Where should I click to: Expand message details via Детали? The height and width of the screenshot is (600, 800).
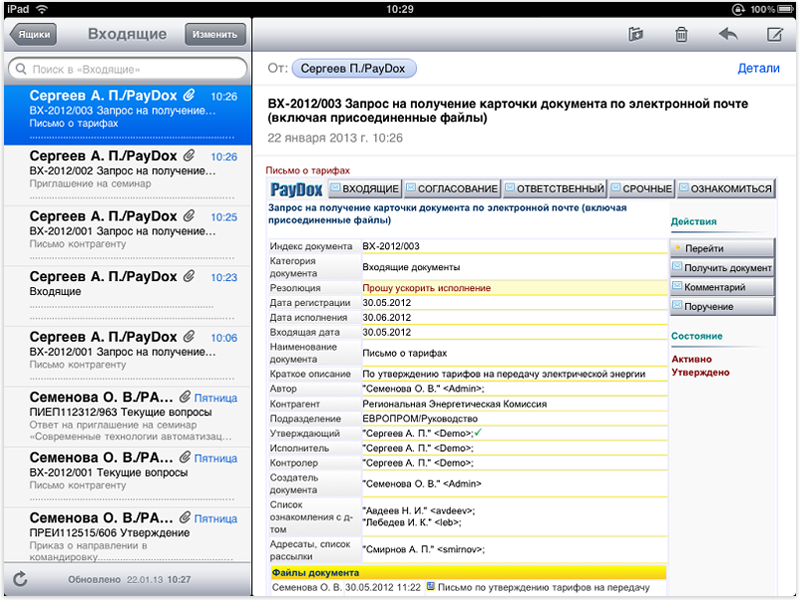(x=759, y=68)
